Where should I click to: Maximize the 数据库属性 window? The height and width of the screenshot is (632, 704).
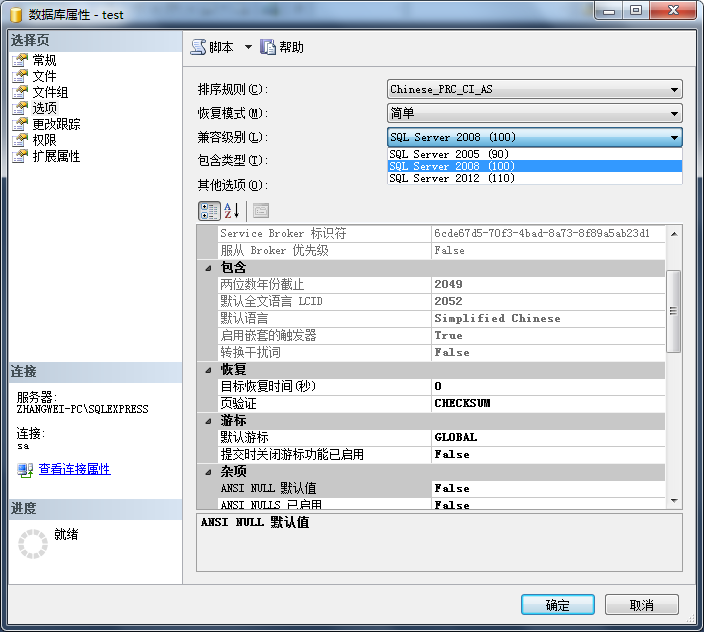coord(636,10)
